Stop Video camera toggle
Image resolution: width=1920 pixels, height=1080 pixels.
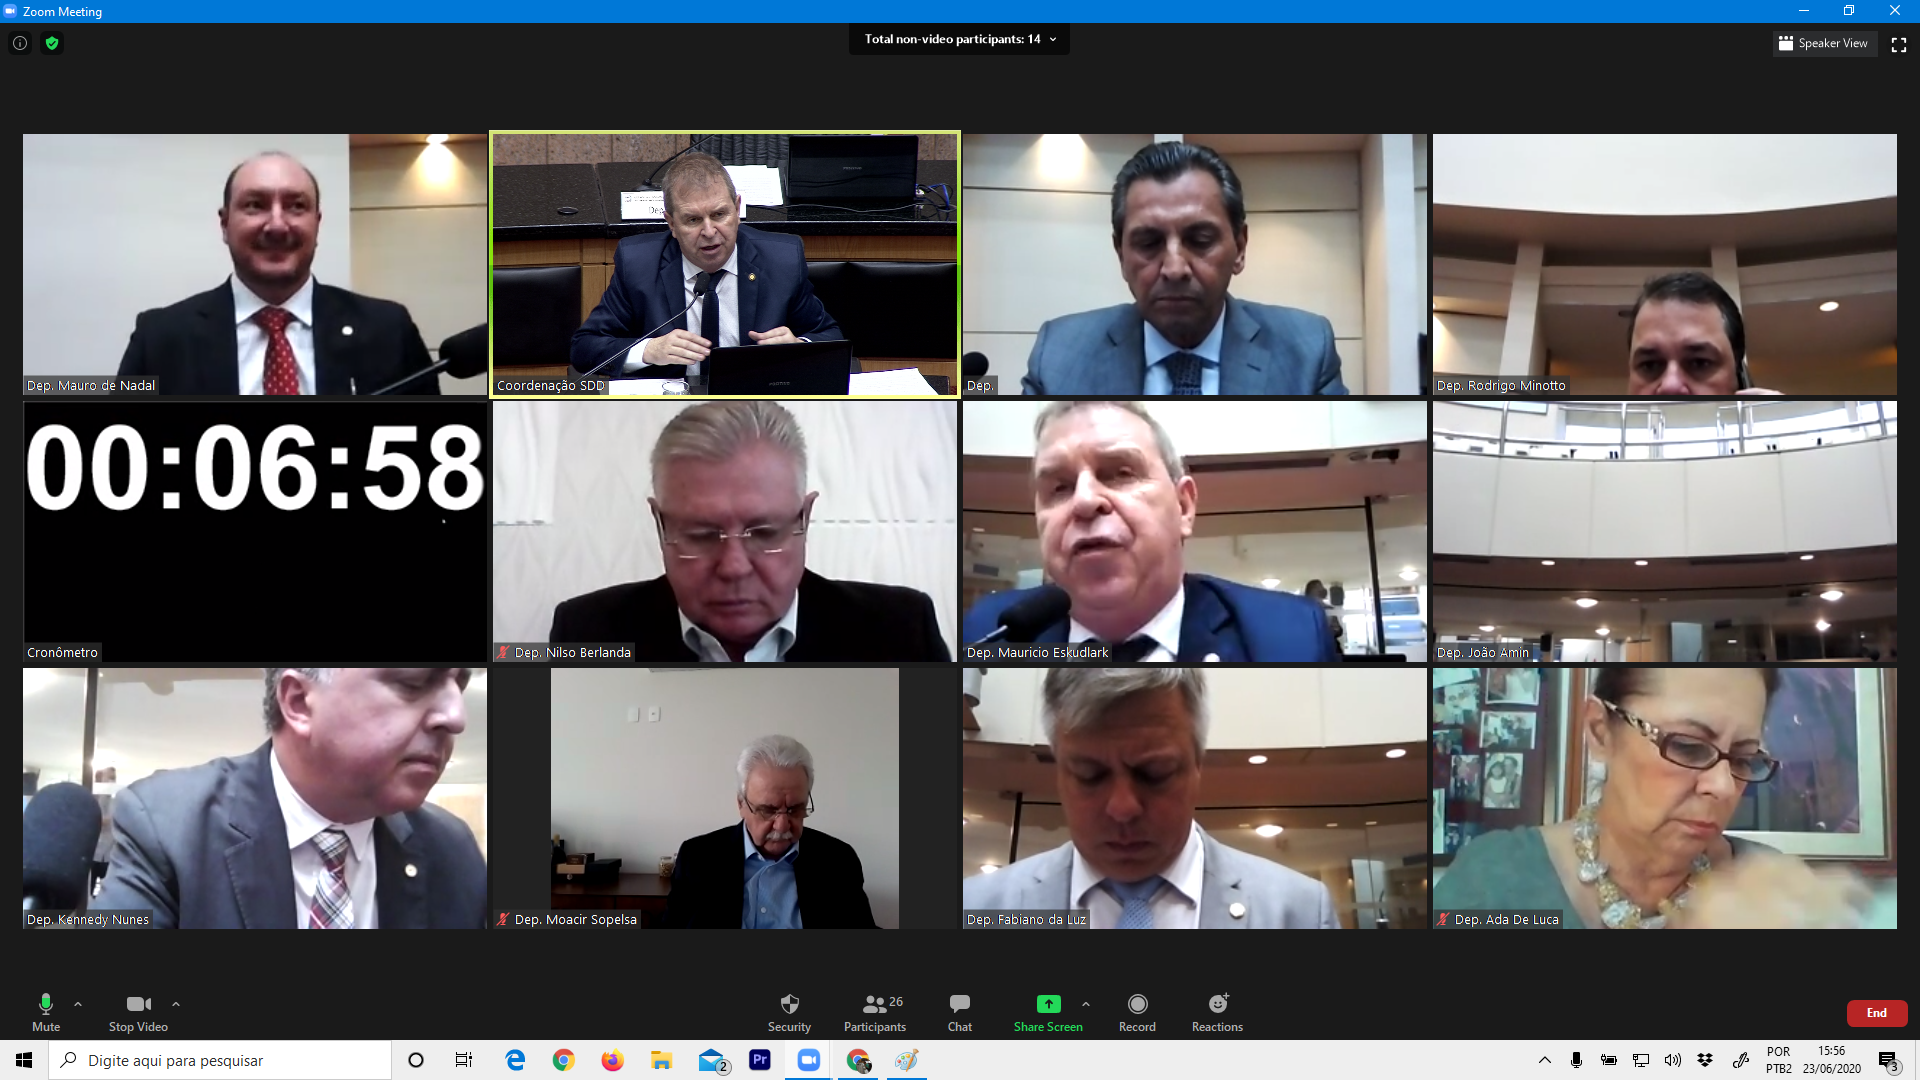click(x=138, y=1012)
